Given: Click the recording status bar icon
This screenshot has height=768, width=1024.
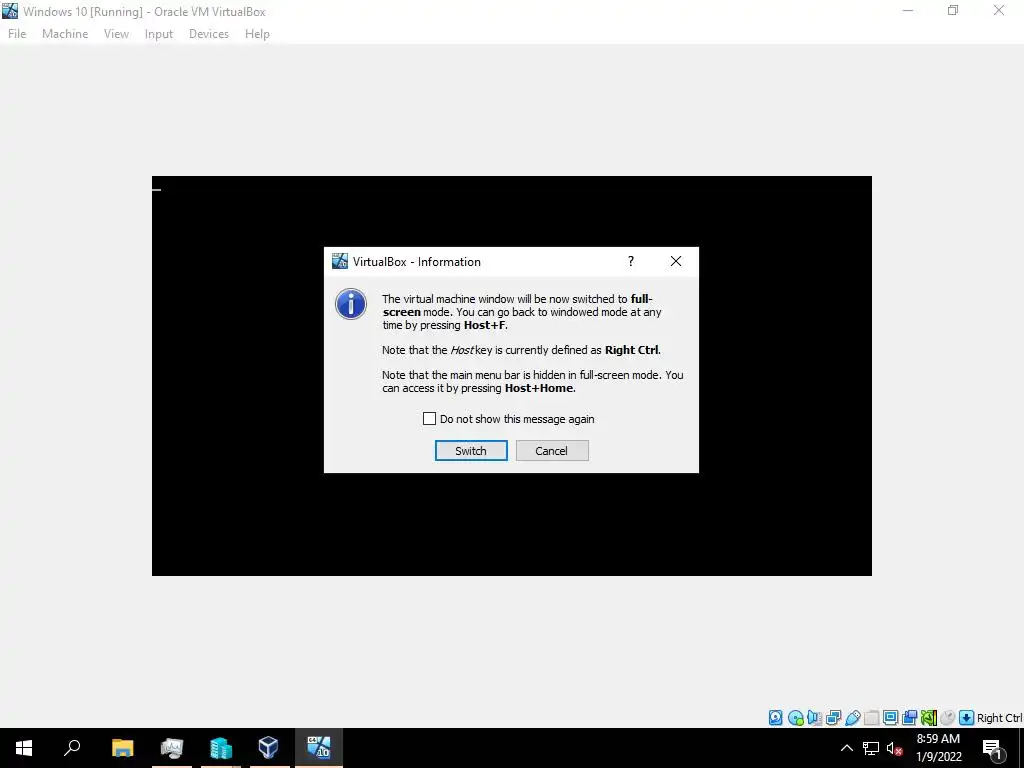Looking at the screenshot, I should 909,718.
